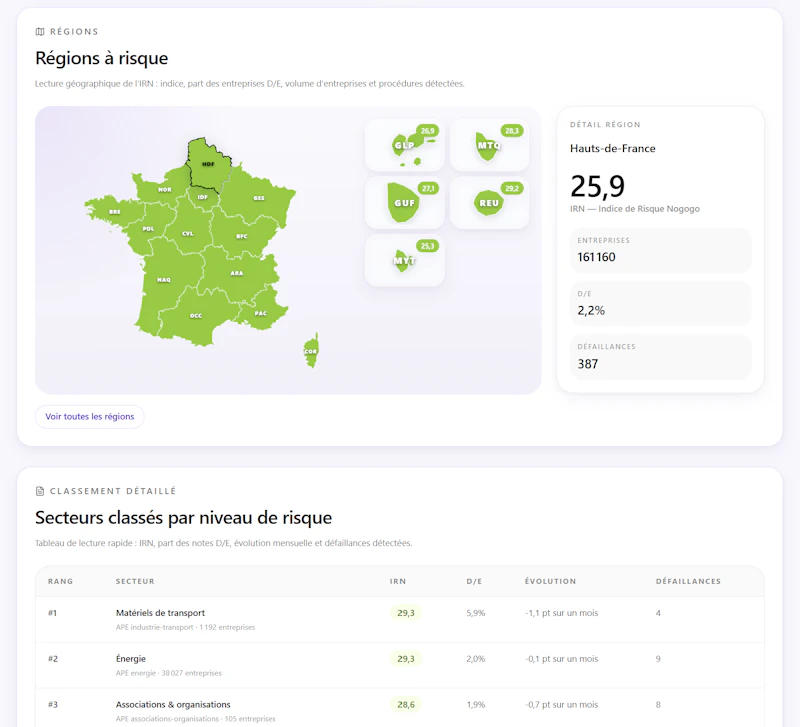
Task: Click the #3 rank cell
Action: [53, 705]
